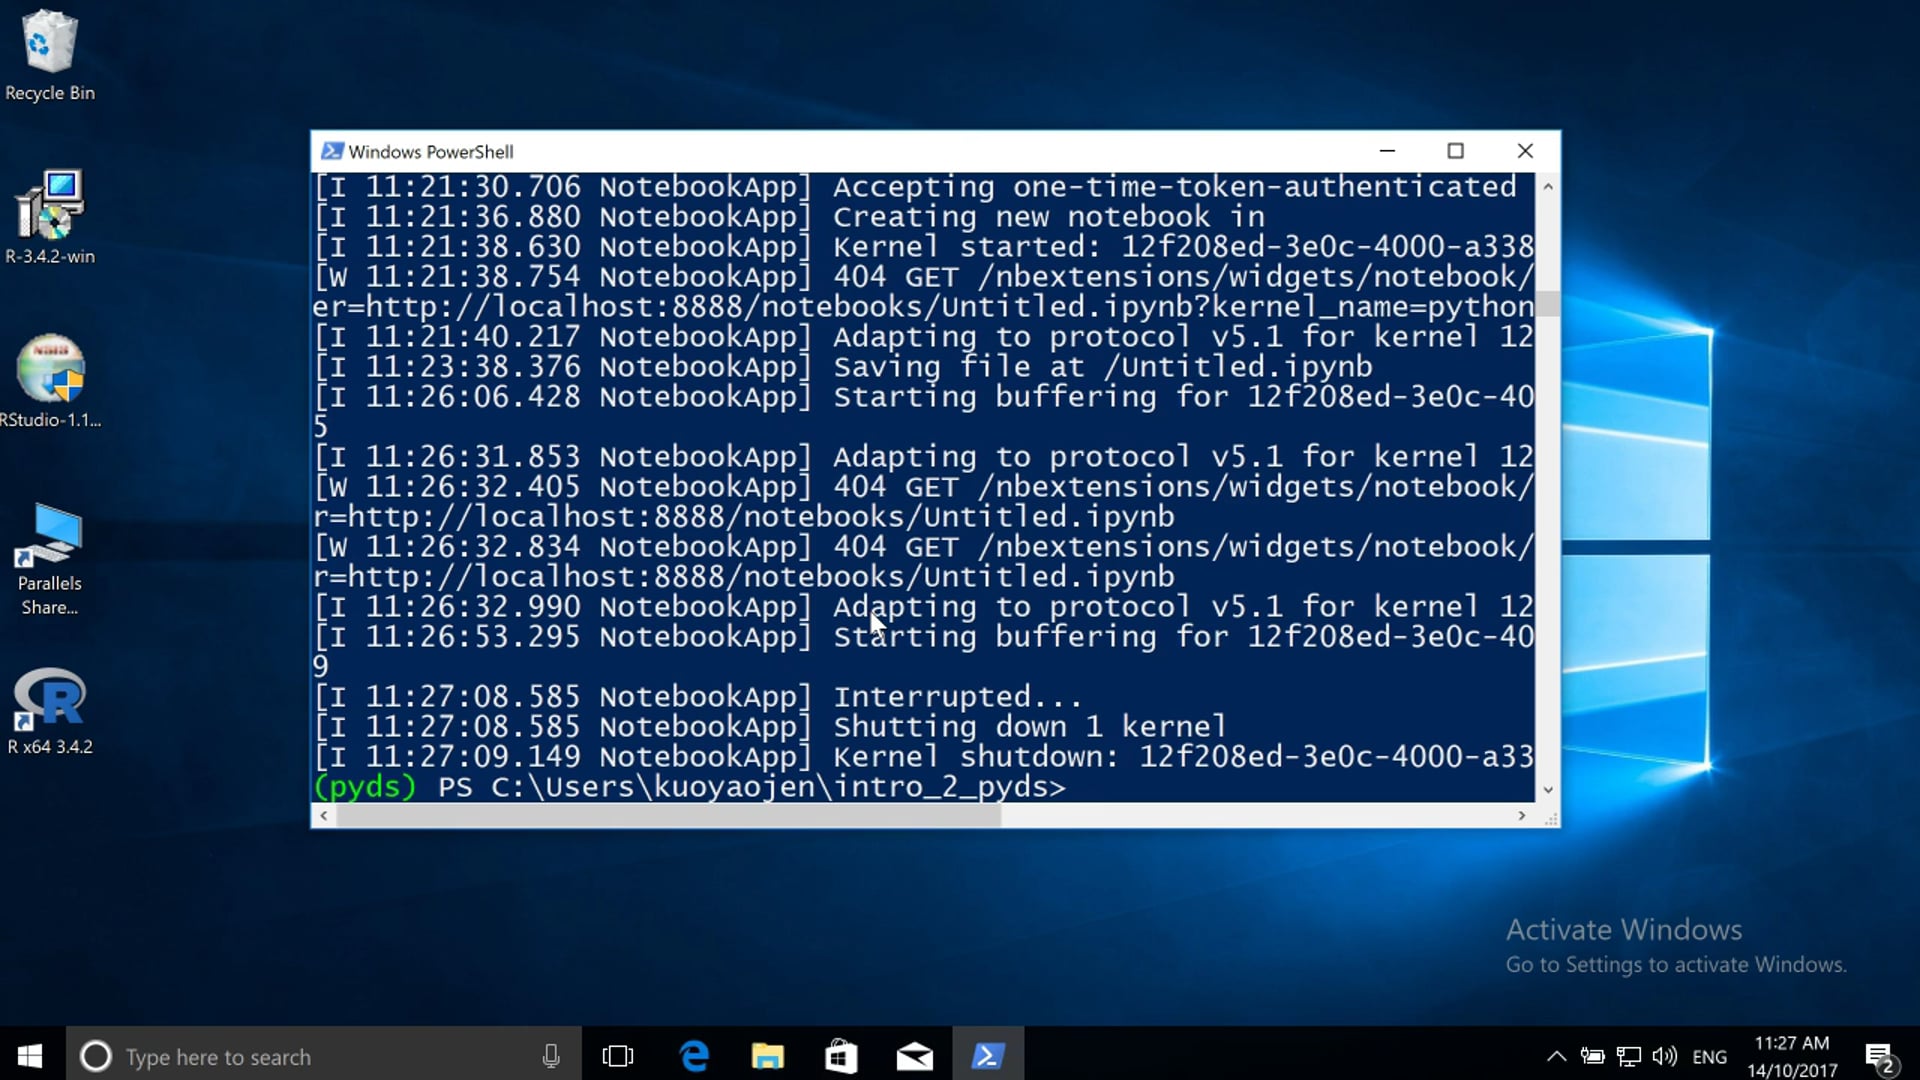This screenshot has height=1080, width=1920.
Task: Click the Windows Start button
Action: point(30,1056)
